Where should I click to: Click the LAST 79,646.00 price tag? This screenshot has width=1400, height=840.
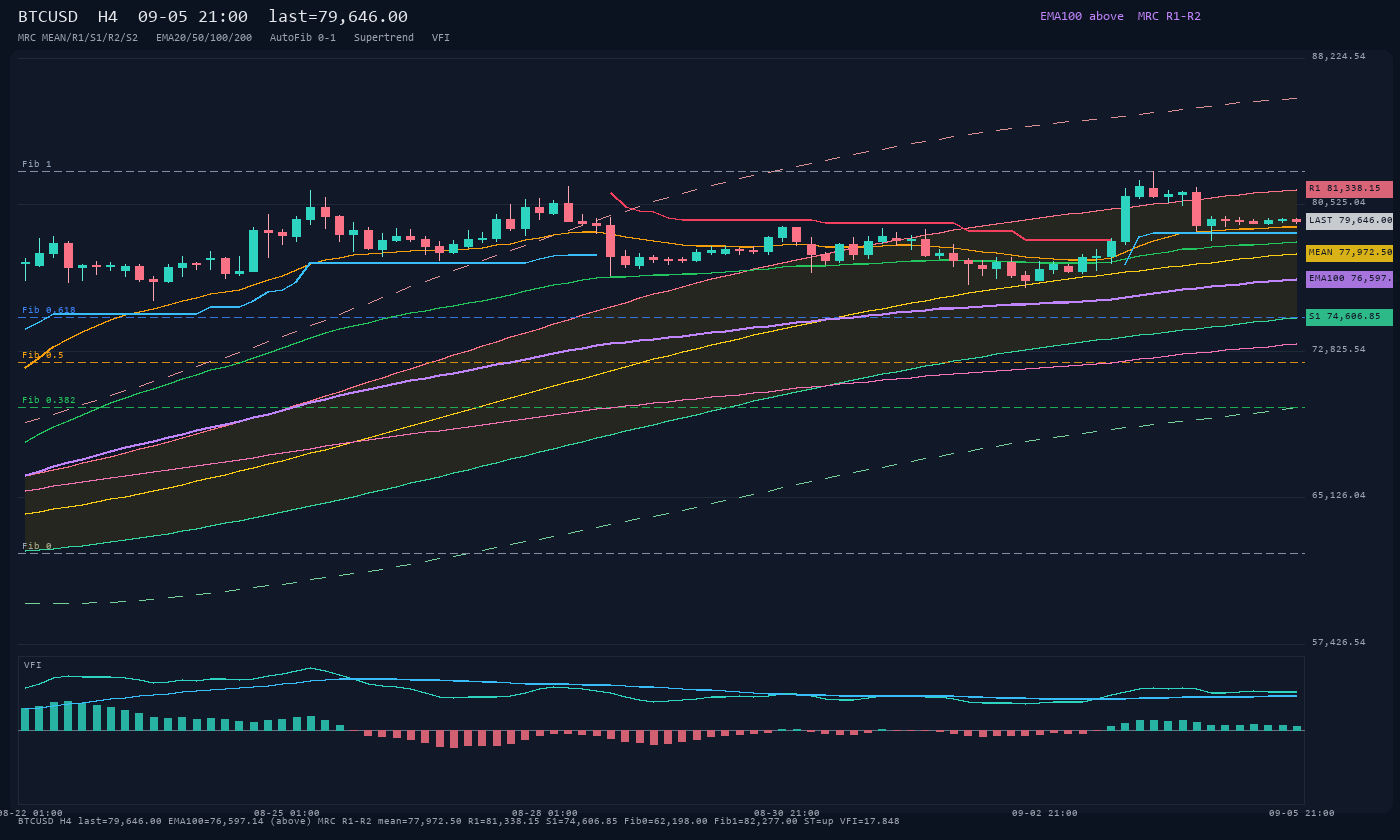pyautogui.click(x=1349, y=220)
